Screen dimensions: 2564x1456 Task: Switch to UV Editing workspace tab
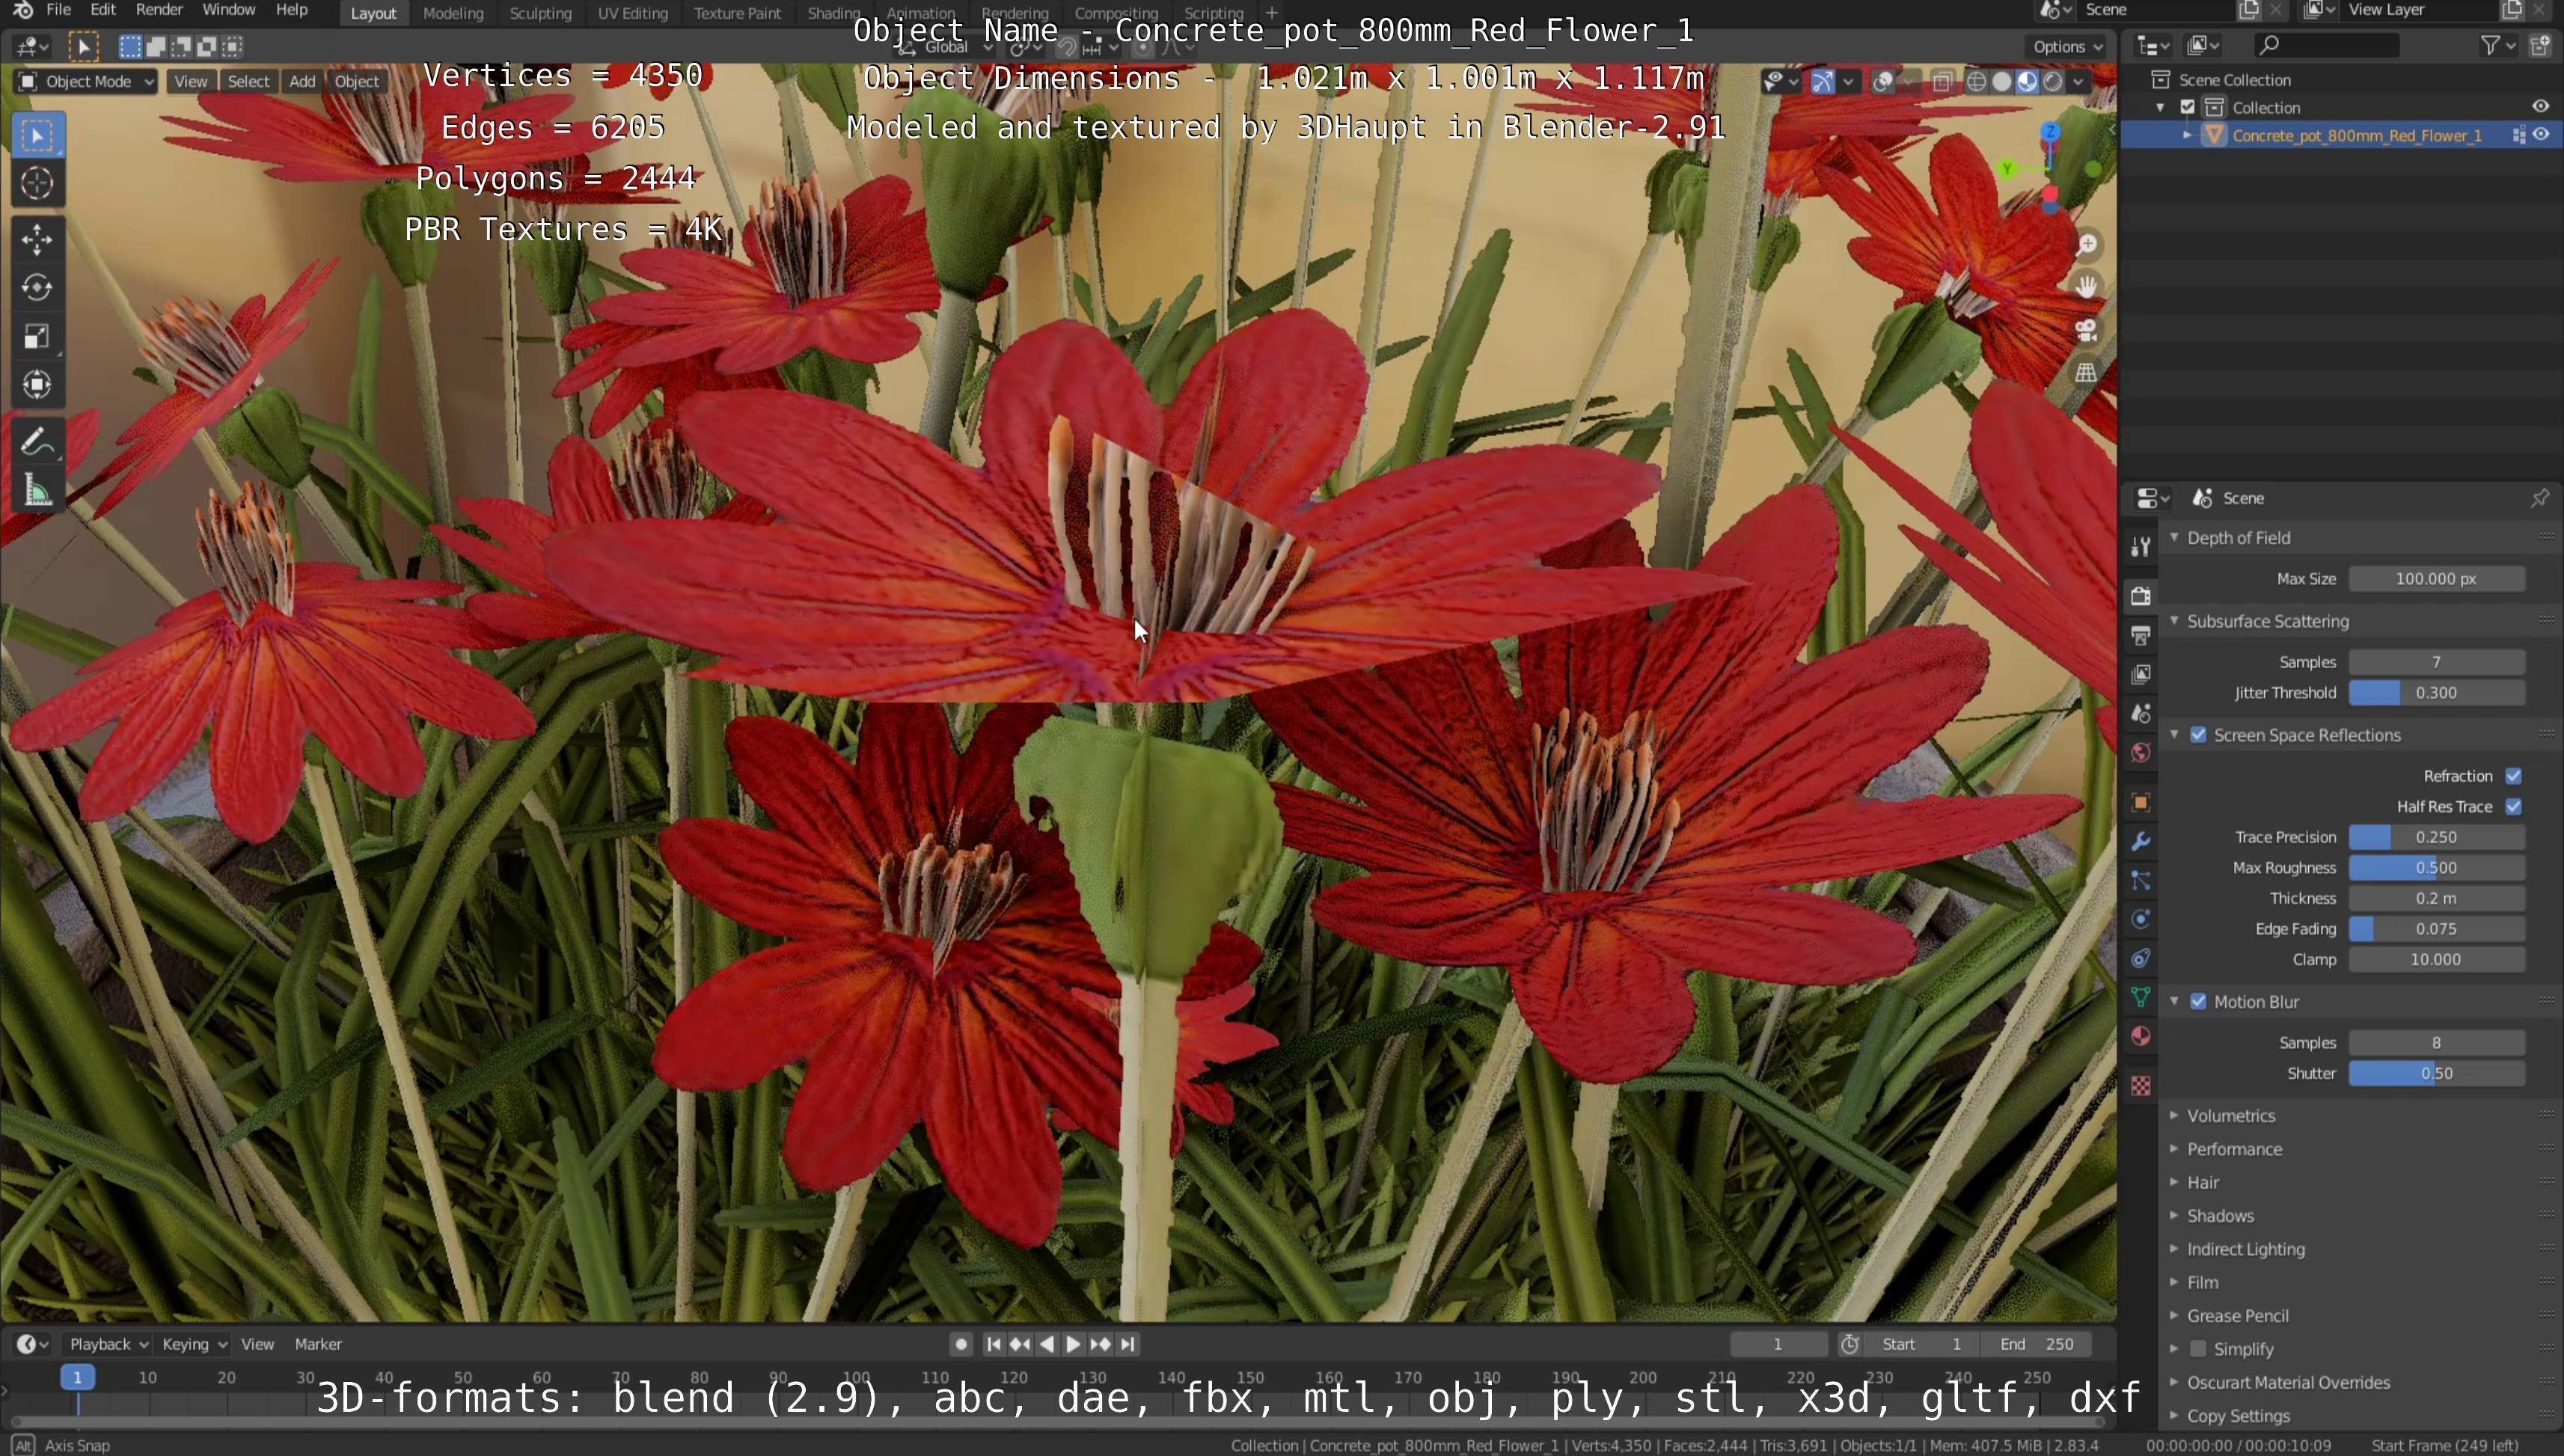pos(632,13)
